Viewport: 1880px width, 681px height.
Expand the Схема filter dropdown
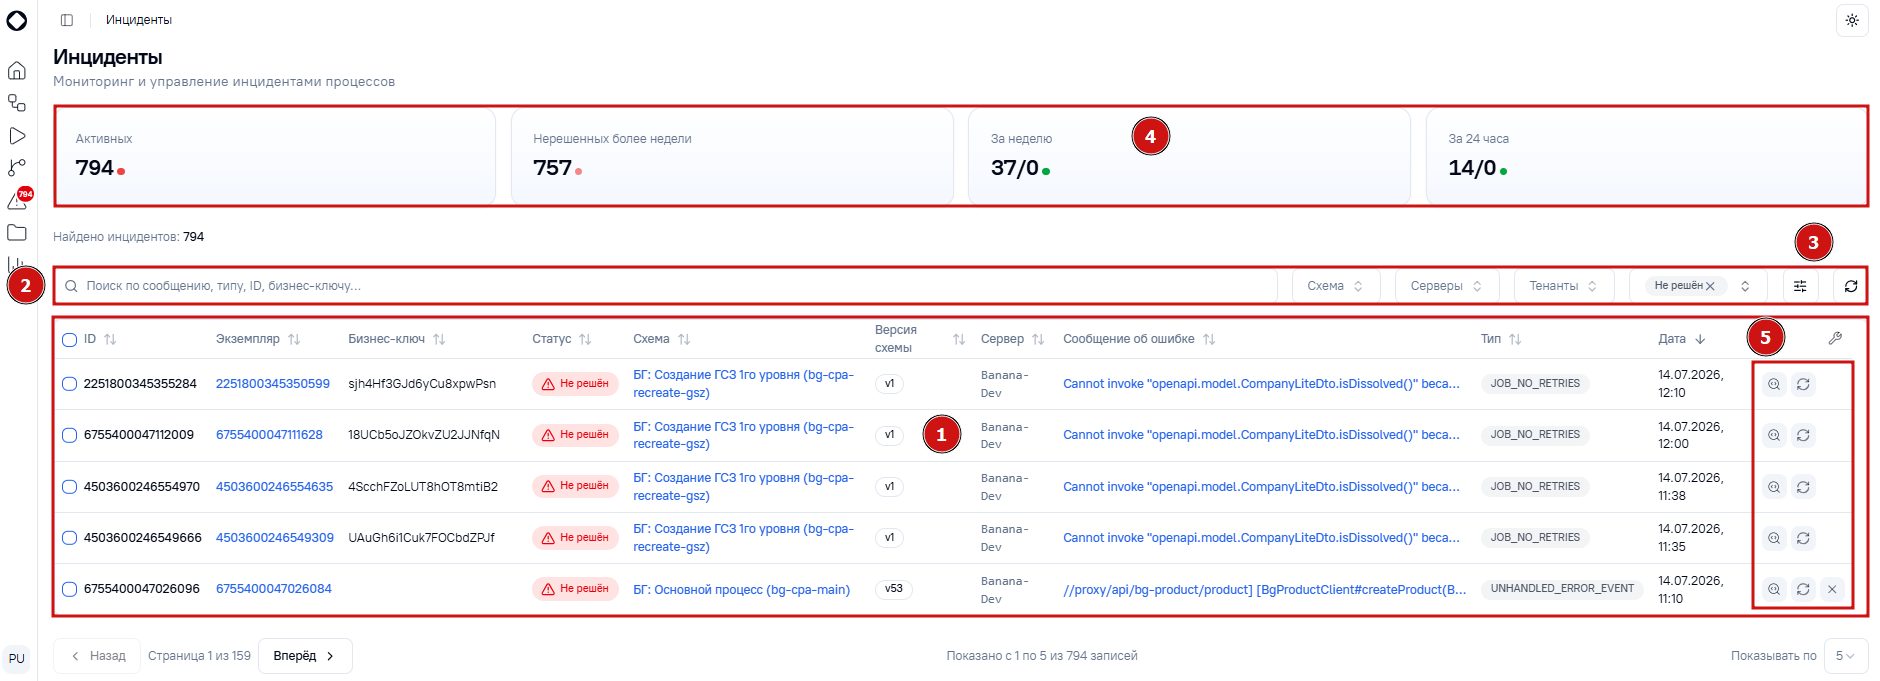(1336, 286)
